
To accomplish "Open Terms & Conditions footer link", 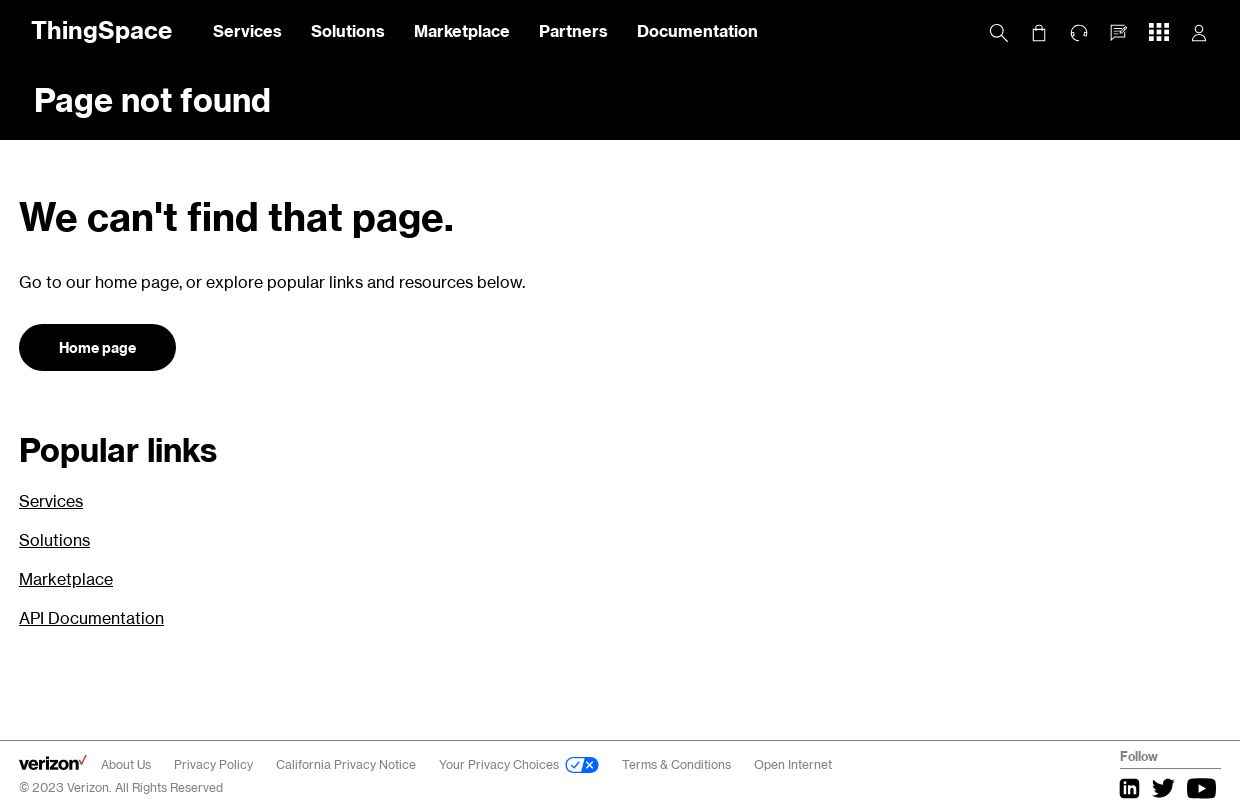I will (x=676, y=765).
